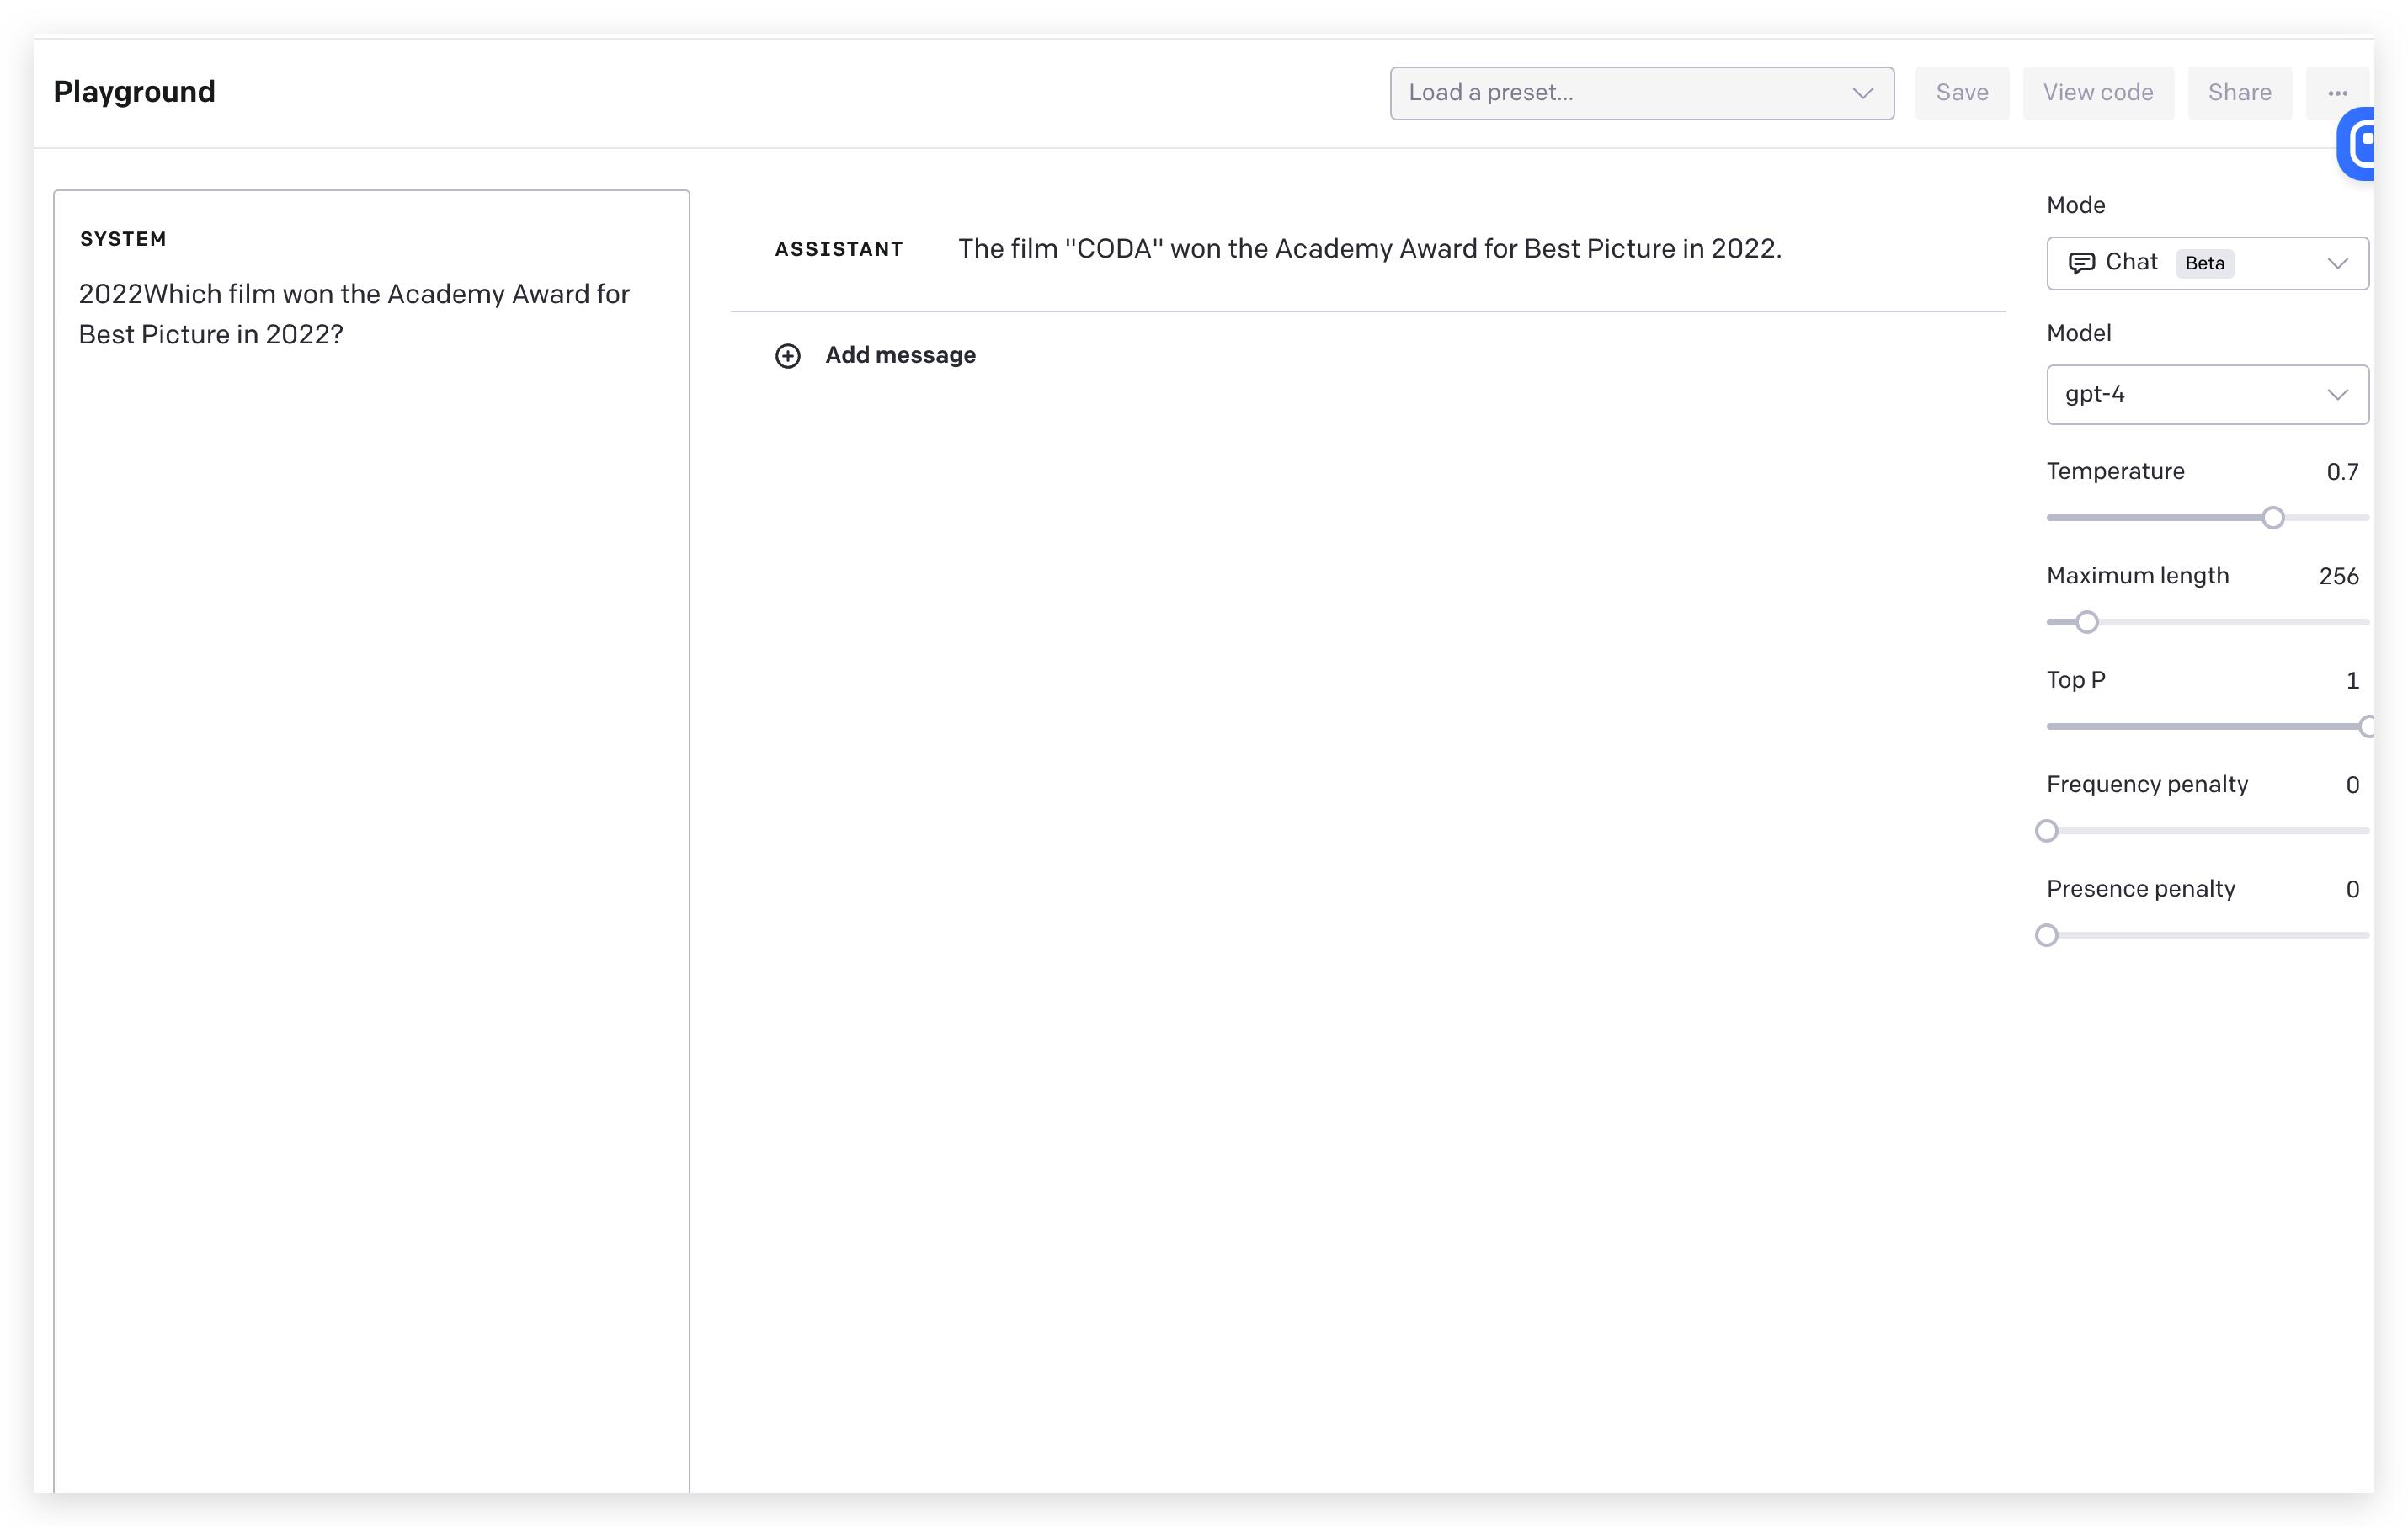Click the Beta badge in Mode selector
The height and width of the screenshot is (1527, 2408).
click(2204, 263)
